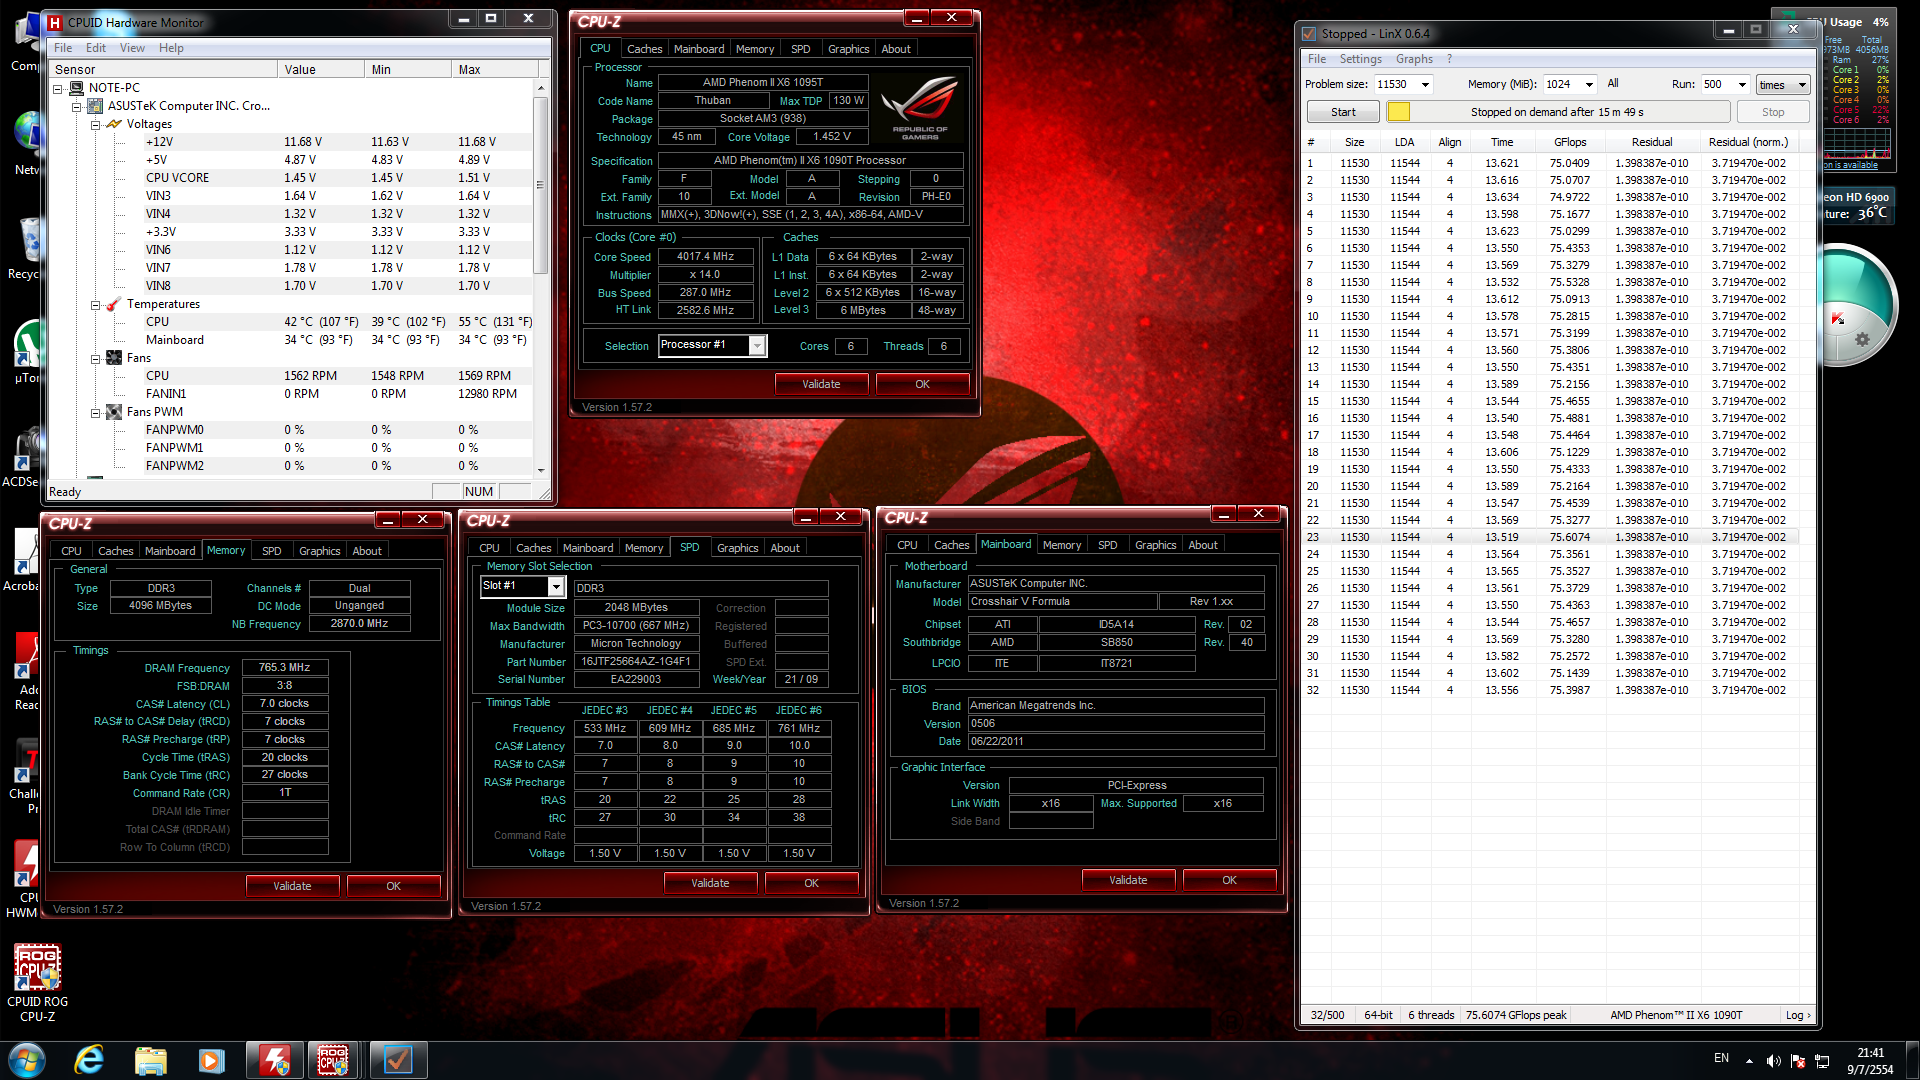The image size is (1920, 1080).
Task: Open the Graphs menu in LinX
Action: [1414, 59]
